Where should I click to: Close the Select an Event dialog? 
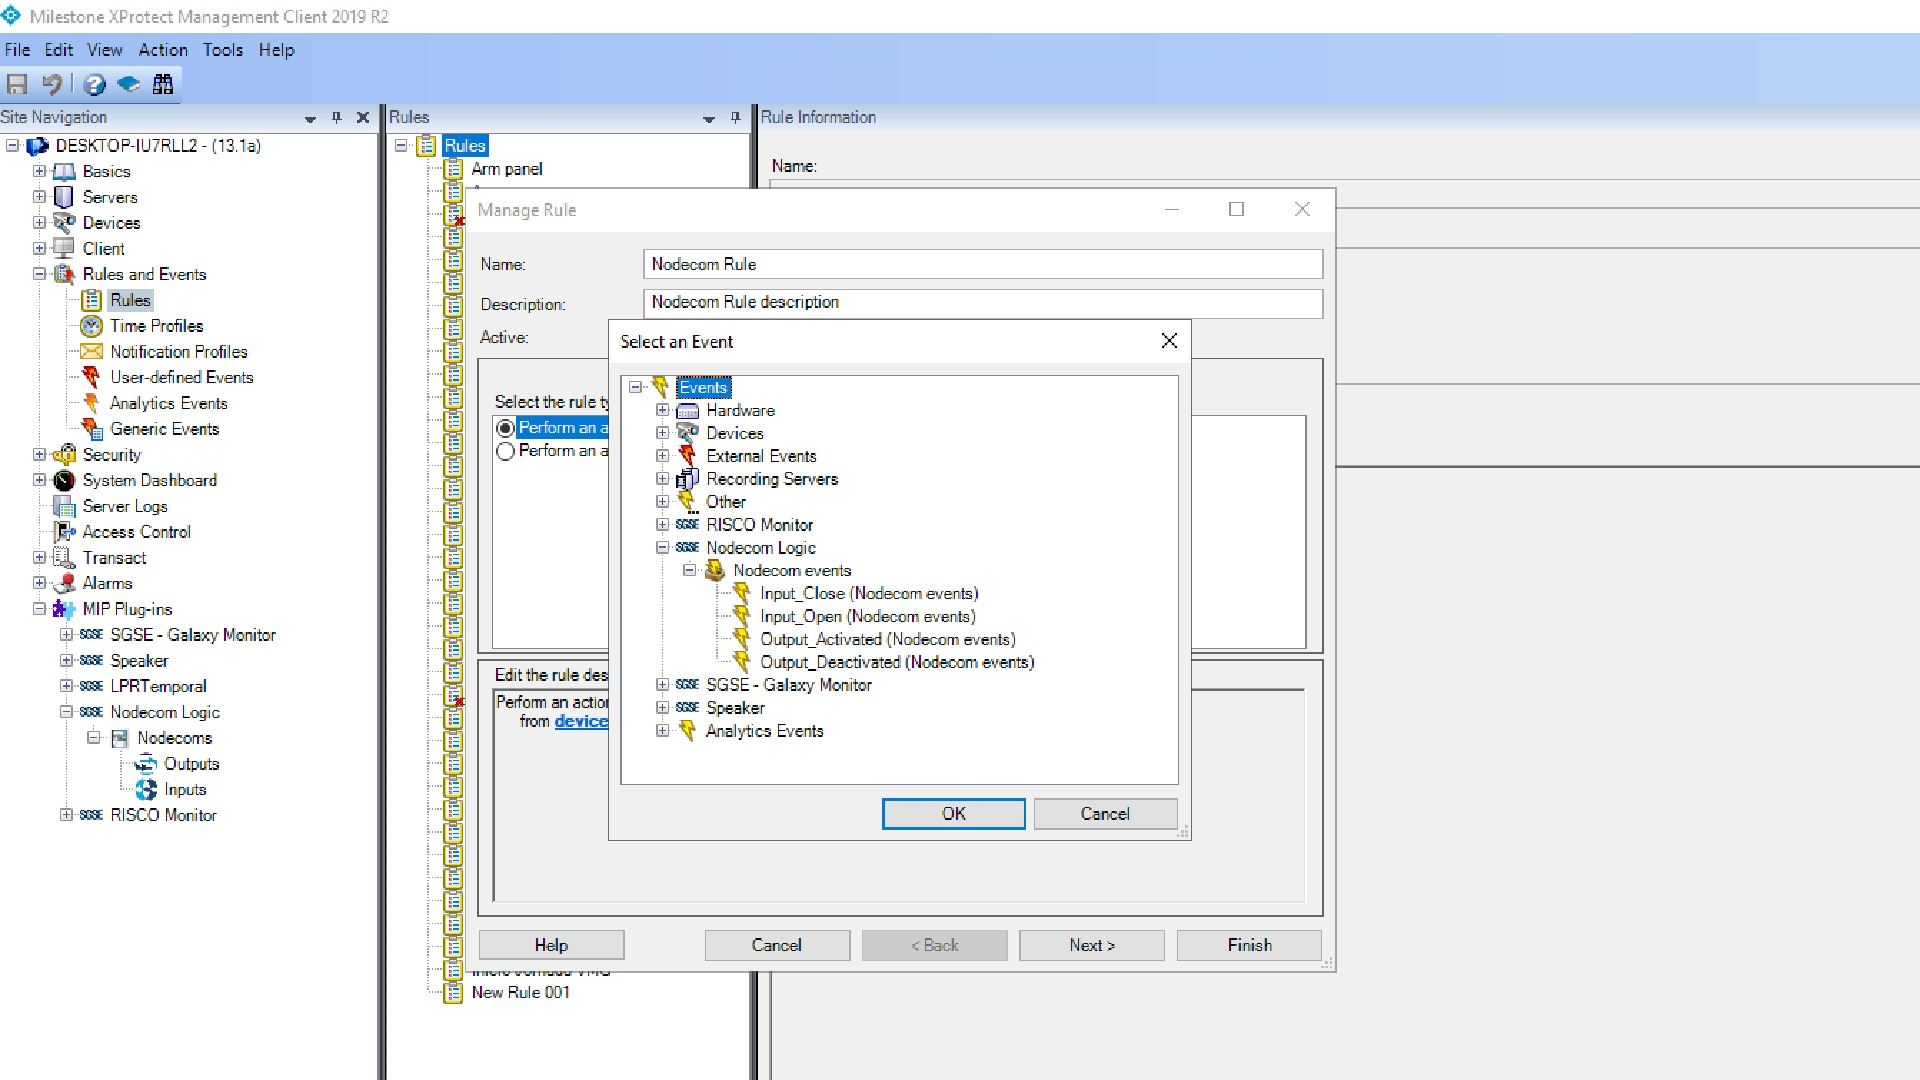1169,341
